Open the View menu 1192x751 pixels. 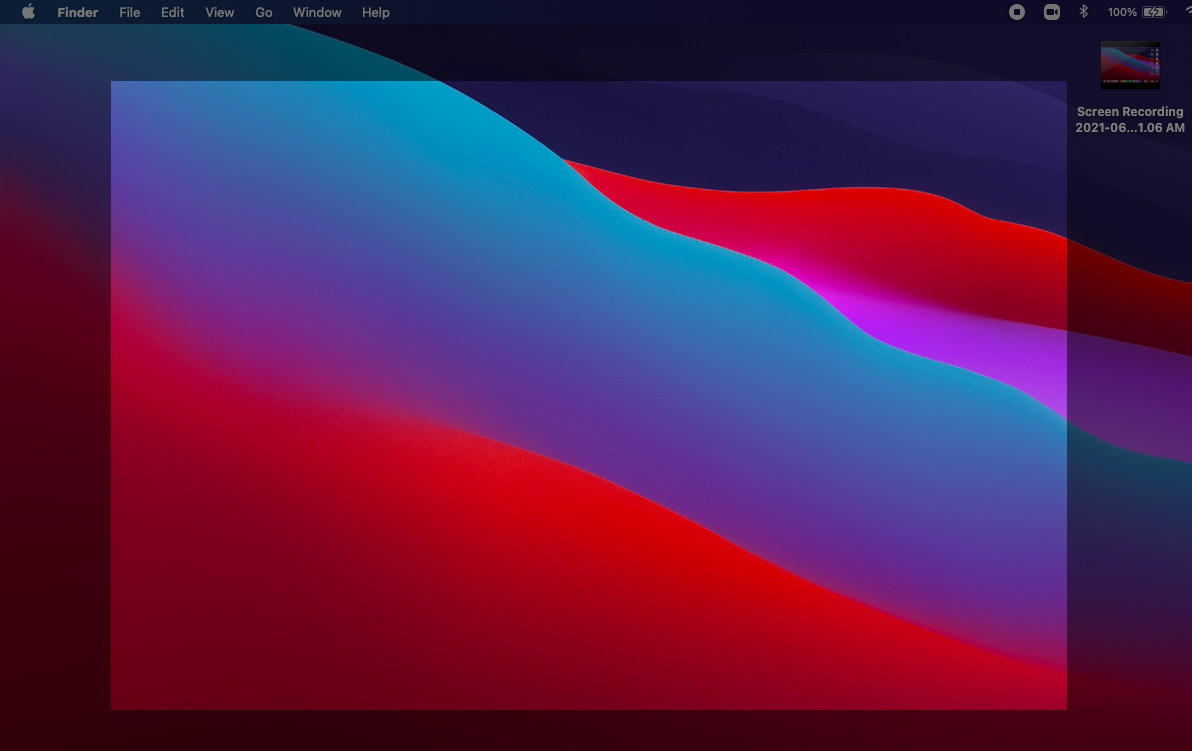tap(220, 12)
